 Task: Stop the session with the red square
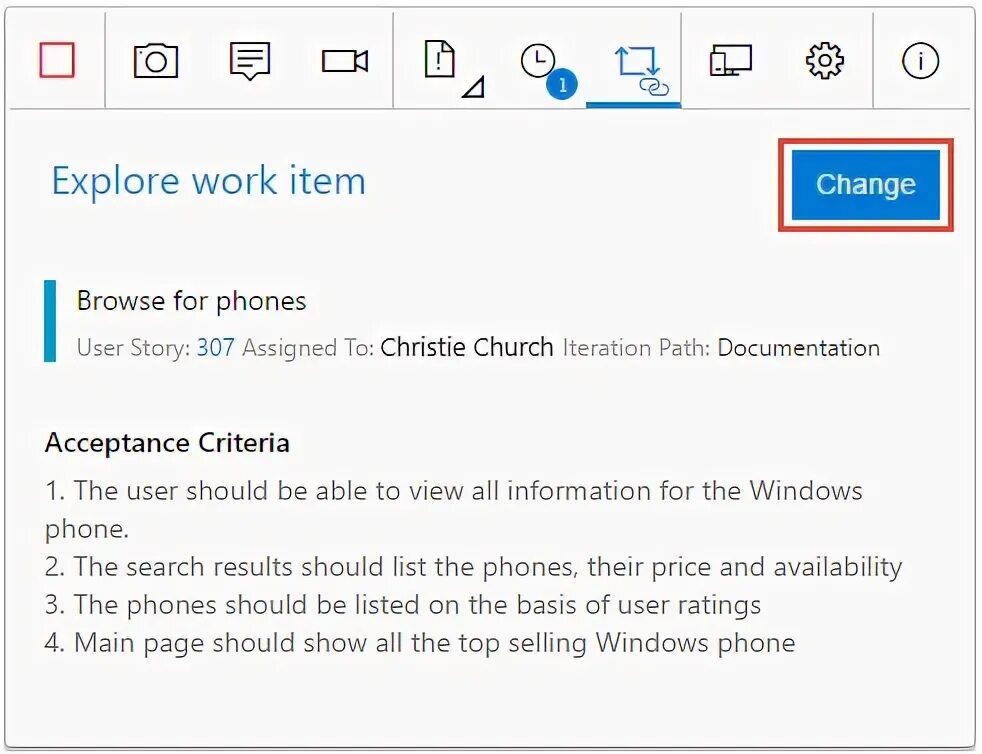coord(57,60)
